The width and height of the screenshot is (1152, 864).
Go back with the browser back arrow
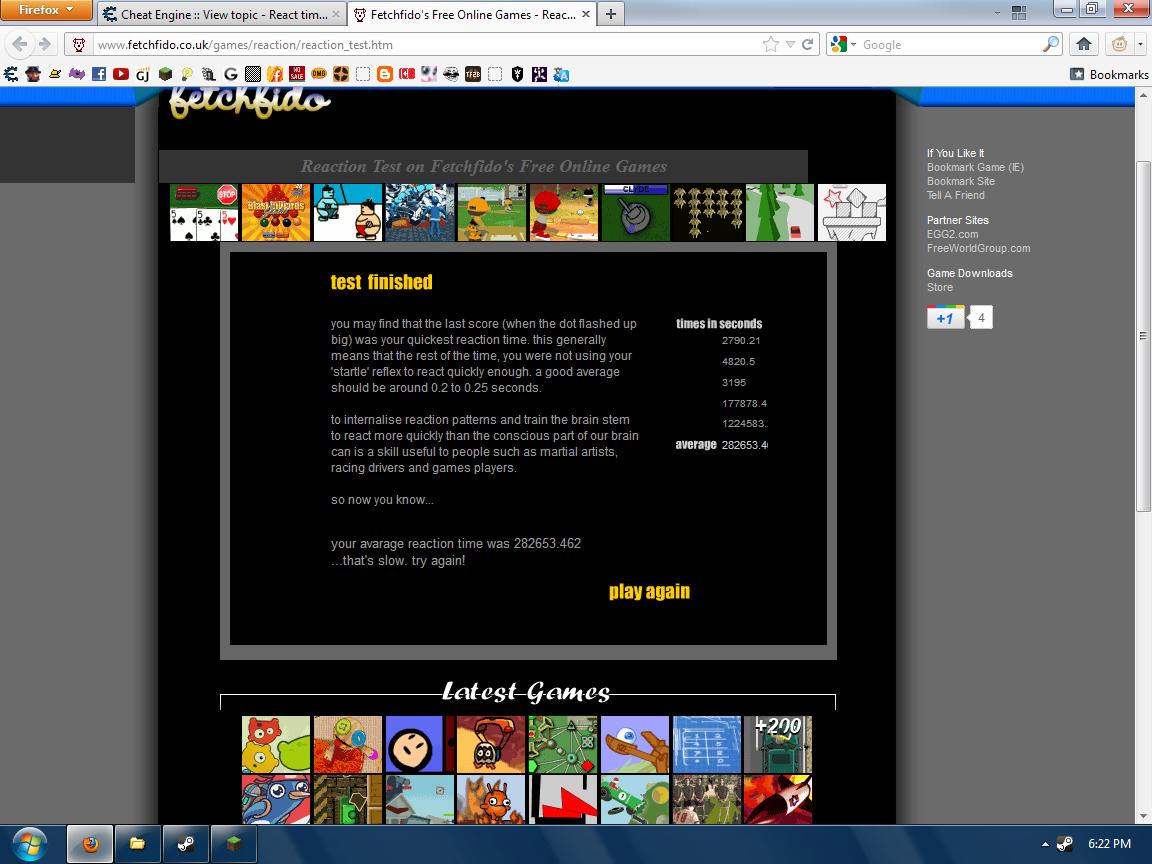[20, 44]
